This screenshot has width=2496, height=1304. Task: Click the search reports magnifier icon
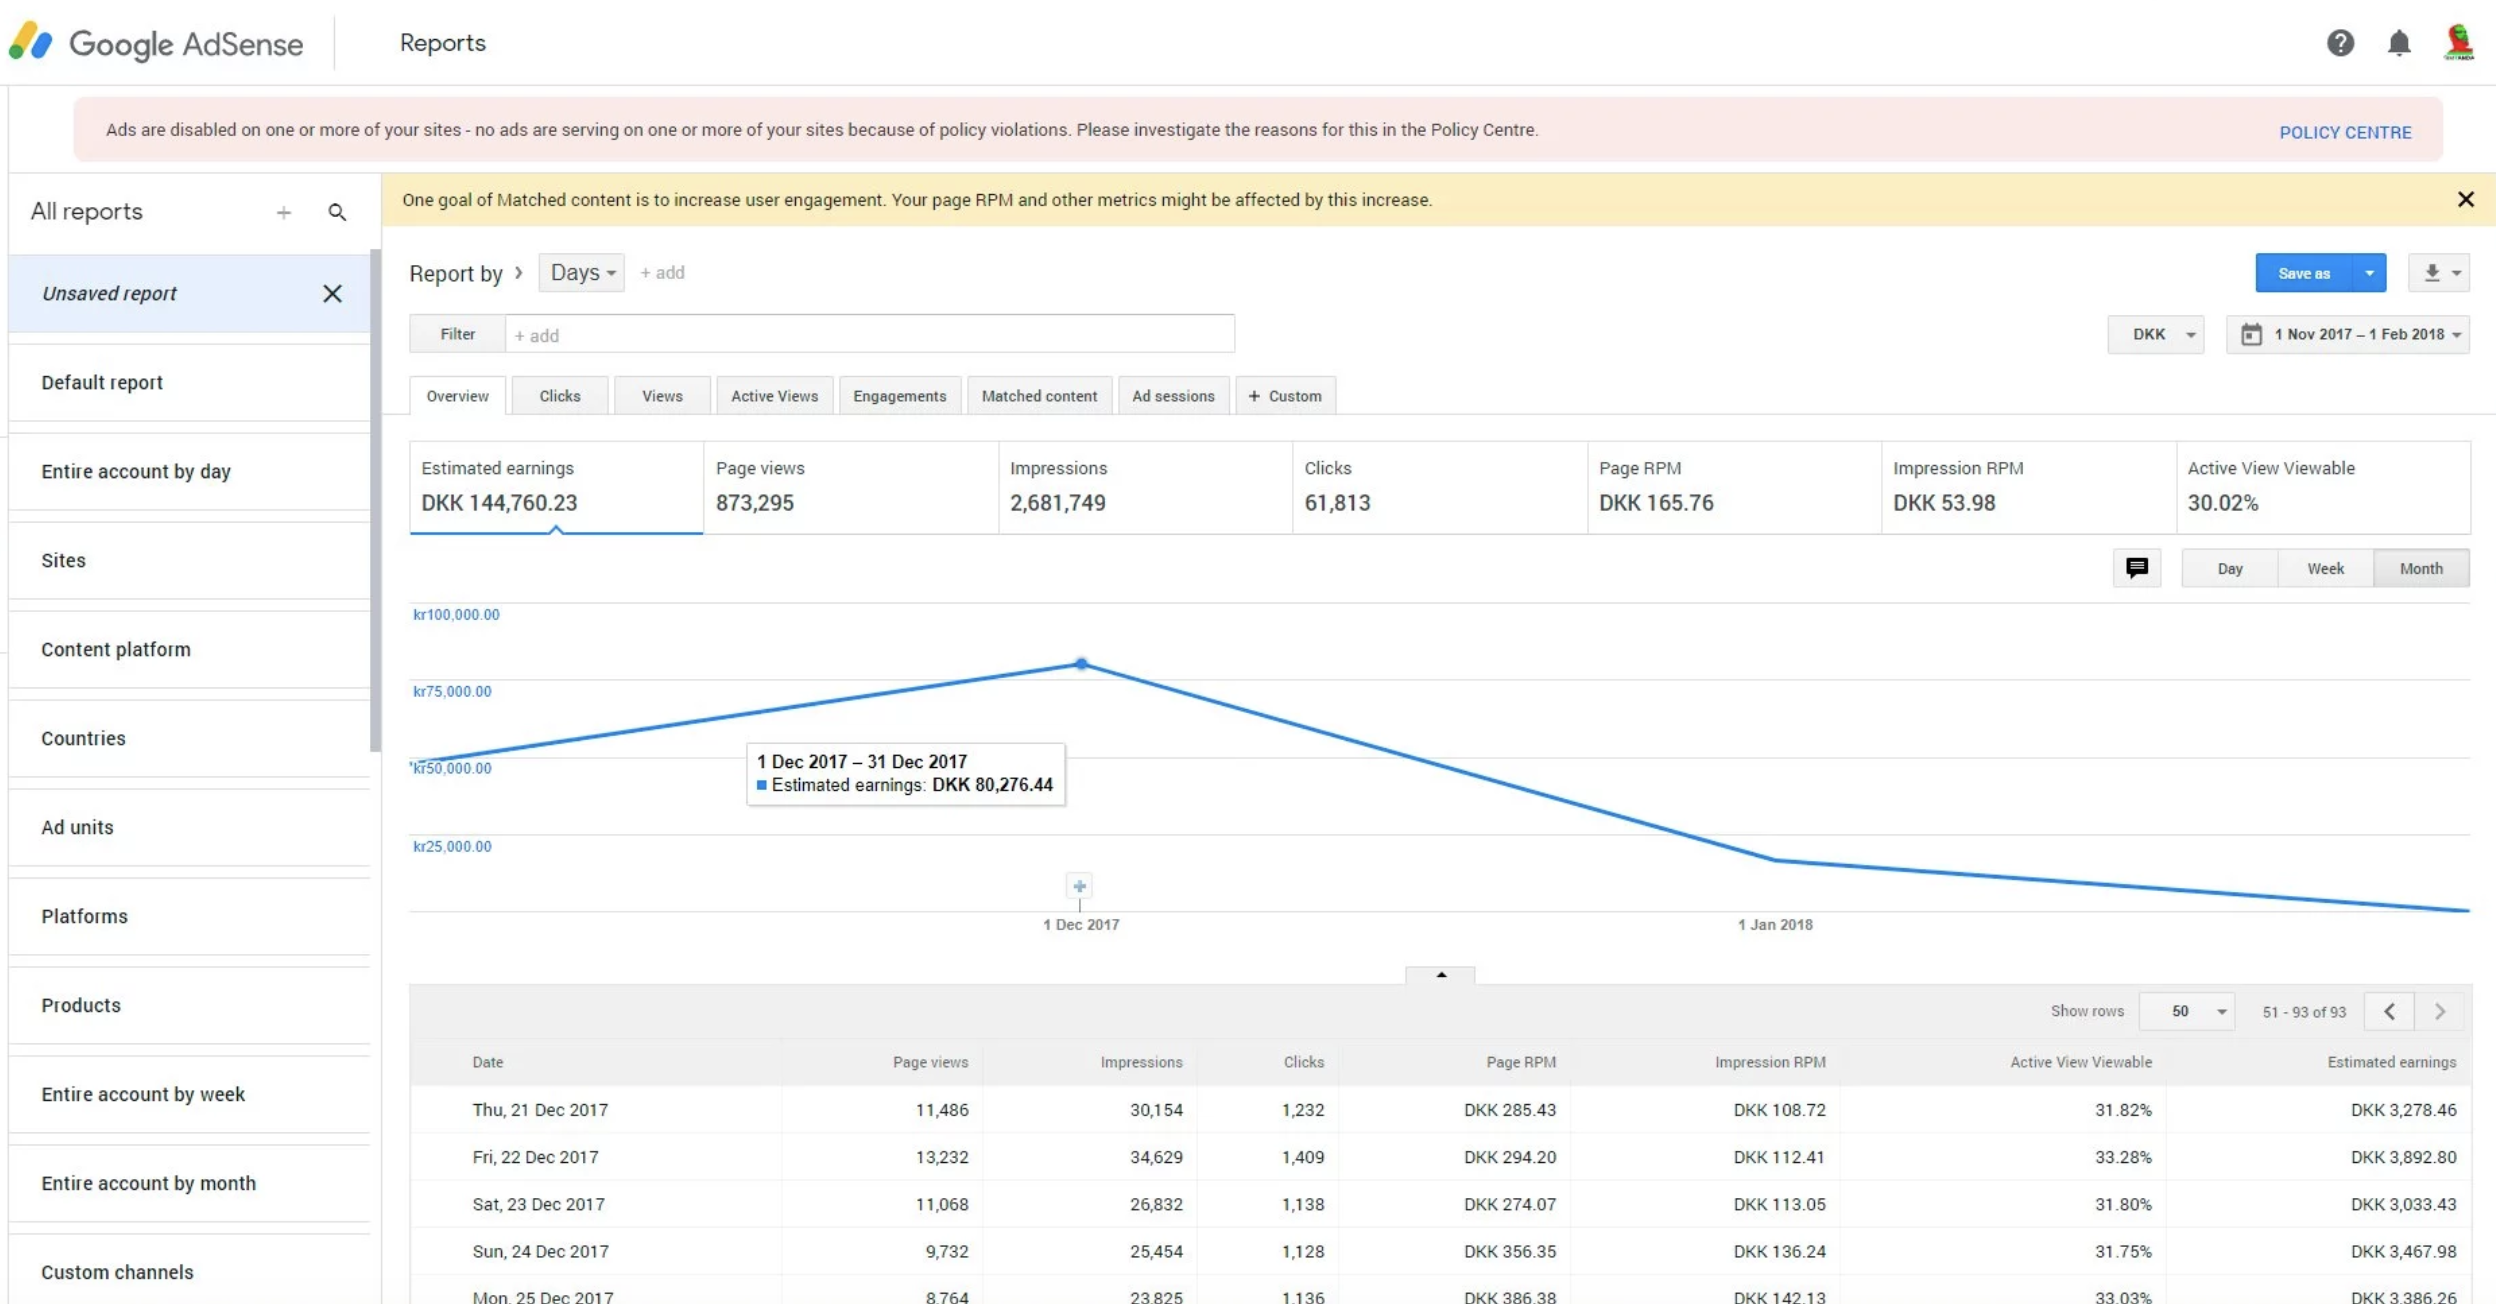337,212
